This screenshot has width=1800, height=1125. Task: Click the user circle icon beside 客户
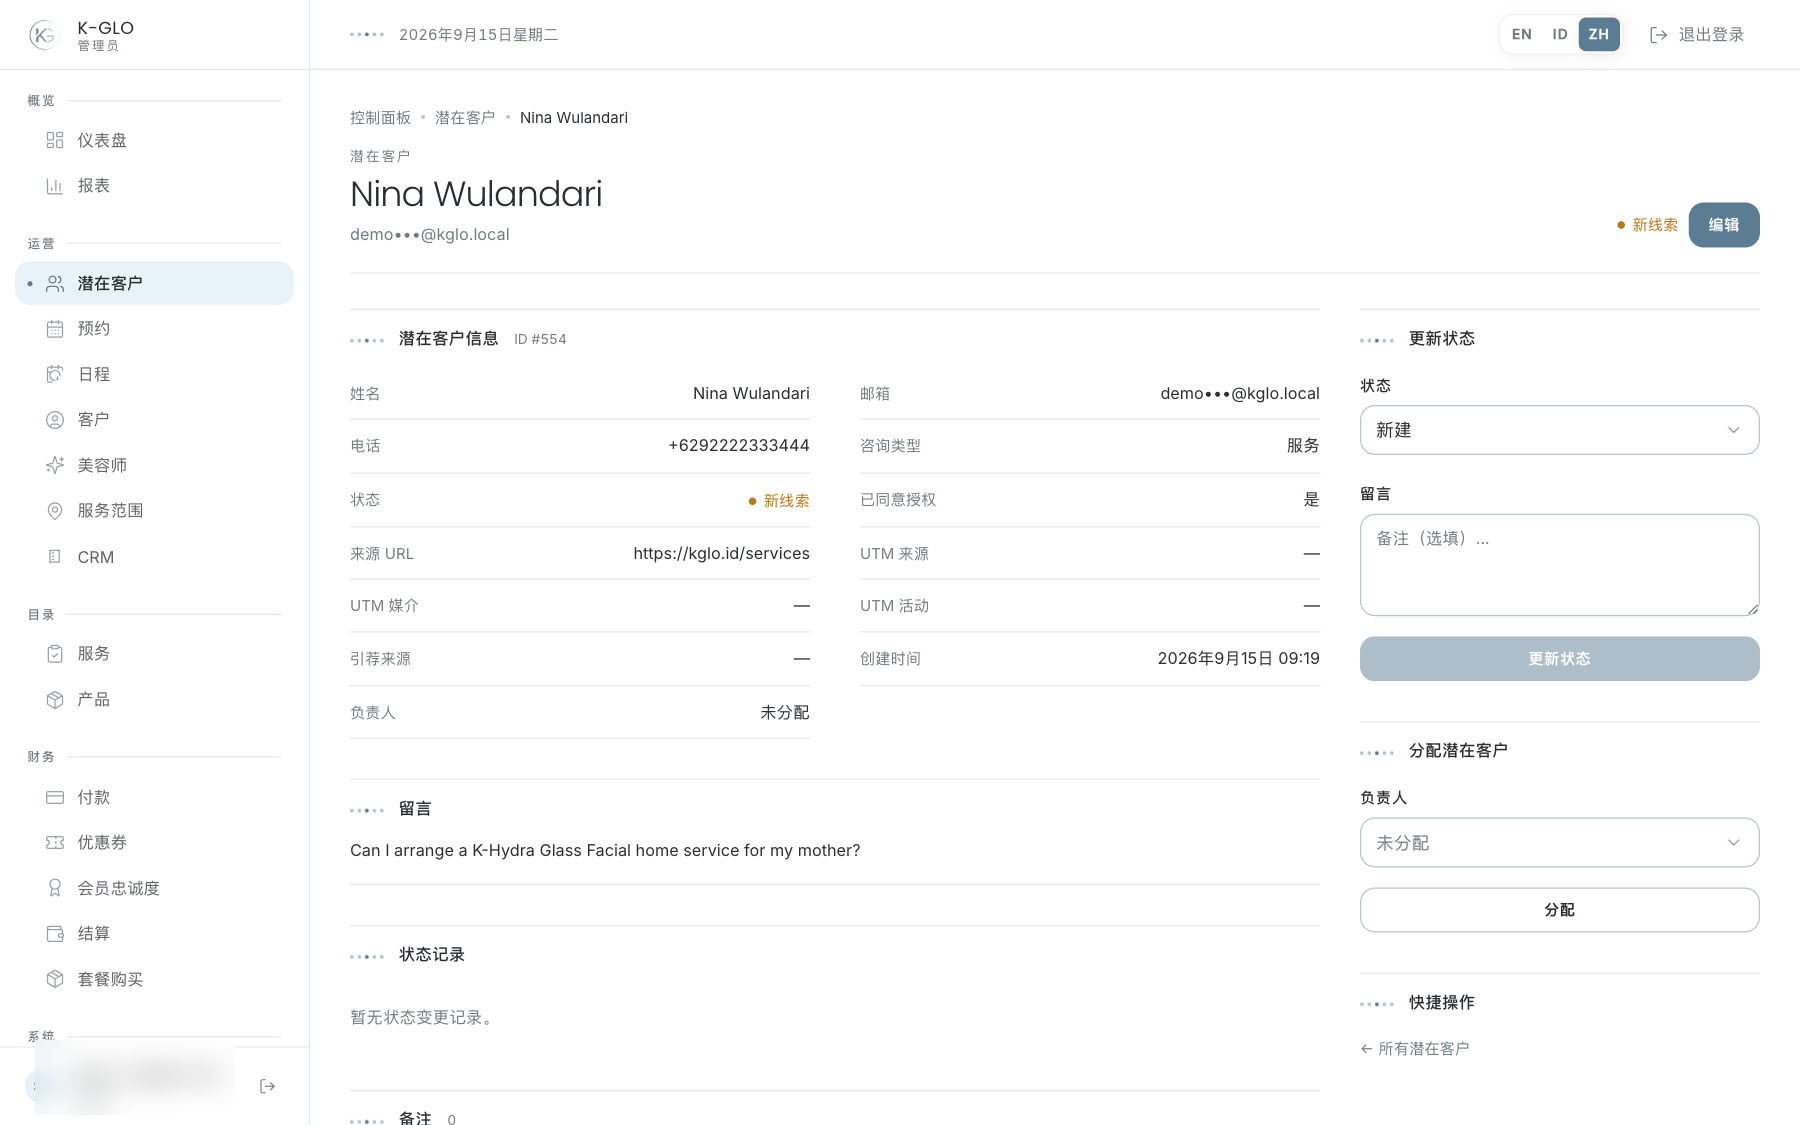55,420
